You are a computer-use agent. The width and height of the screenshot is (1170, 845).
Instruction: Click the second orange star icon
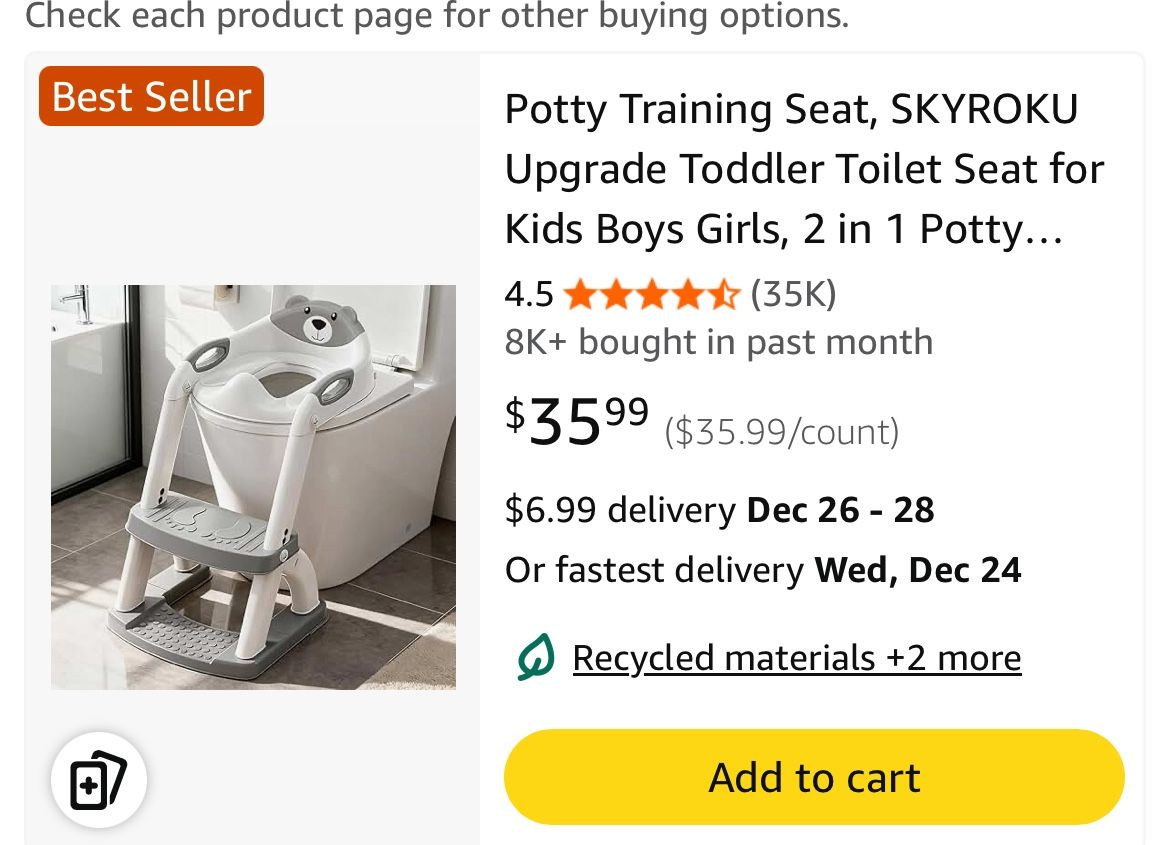(618, 294)
